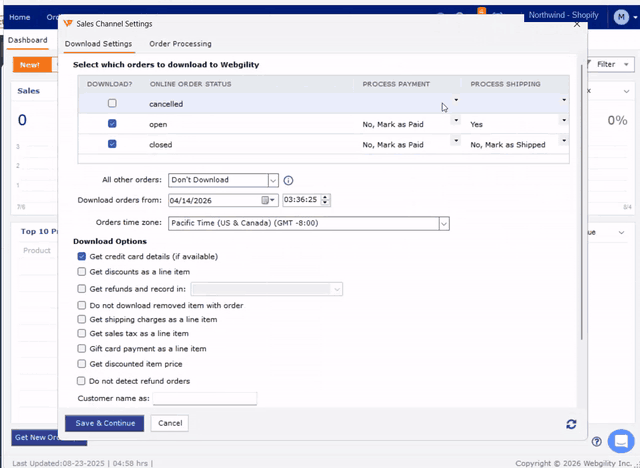
Task: Click the Last Updated status bar text
Action: [83, 463]
